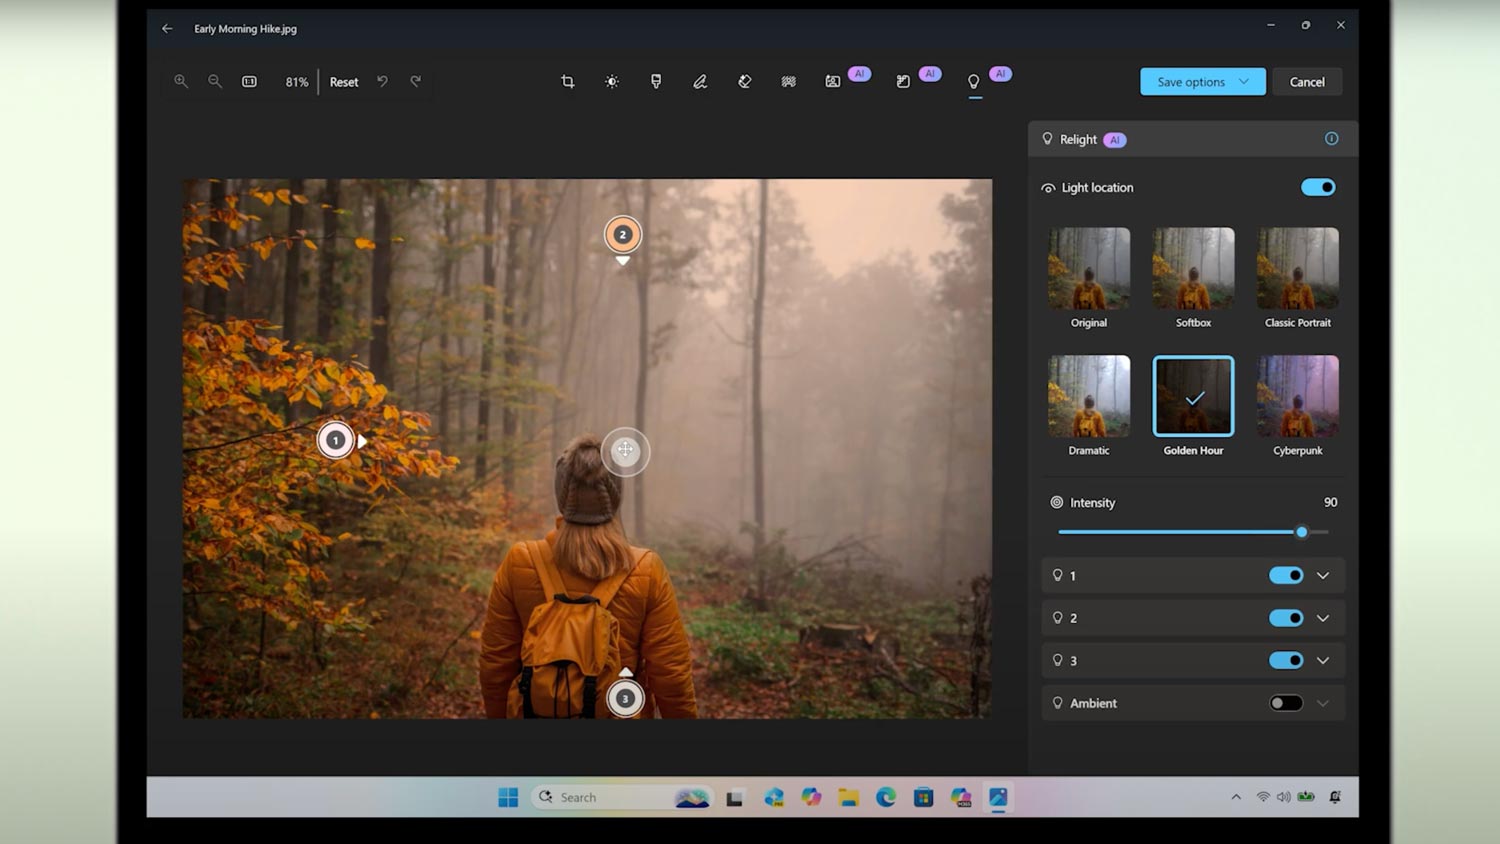The width and height of the screenshot is (1500, 844).
Task: Redo the last edit
Action: 416,81
